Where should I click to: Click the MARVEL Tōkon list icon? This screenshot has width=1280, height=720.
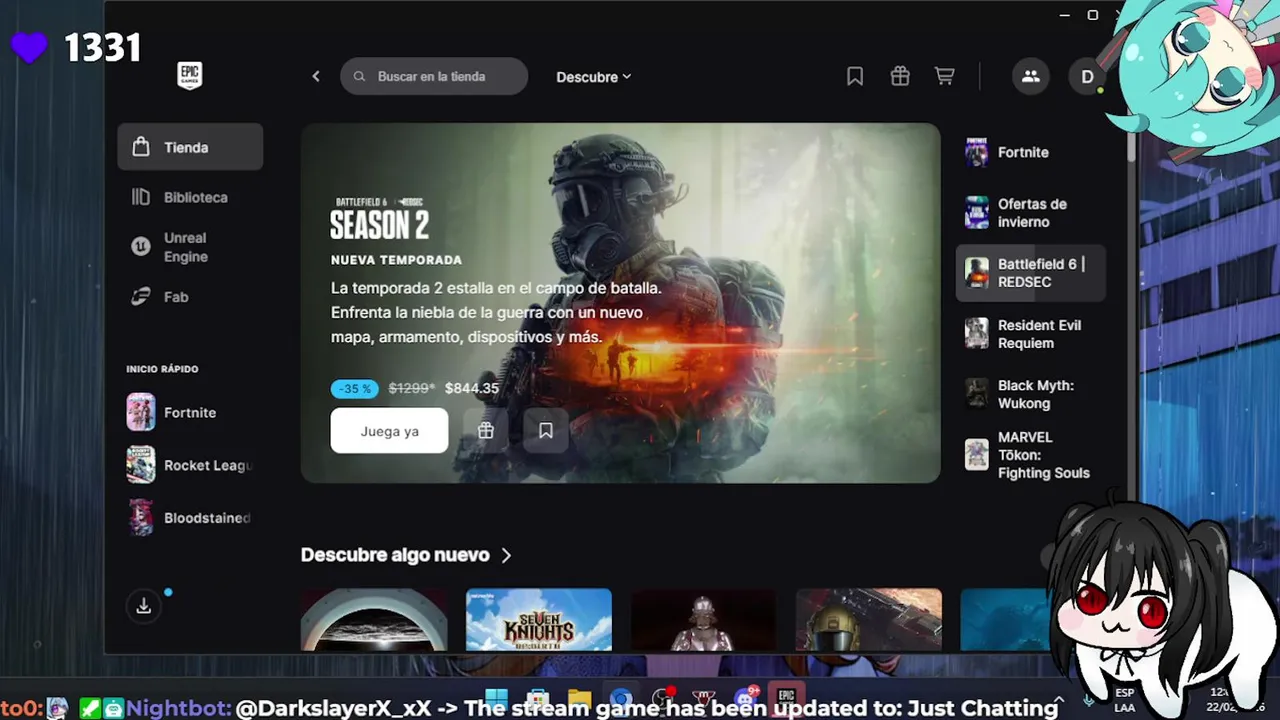coord(976,455)
